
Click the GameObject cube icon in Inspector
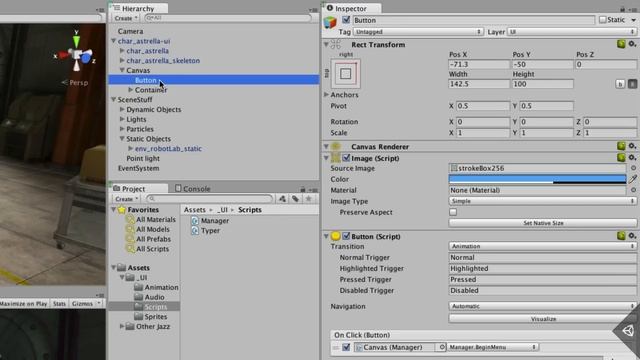tap(330, 22)
